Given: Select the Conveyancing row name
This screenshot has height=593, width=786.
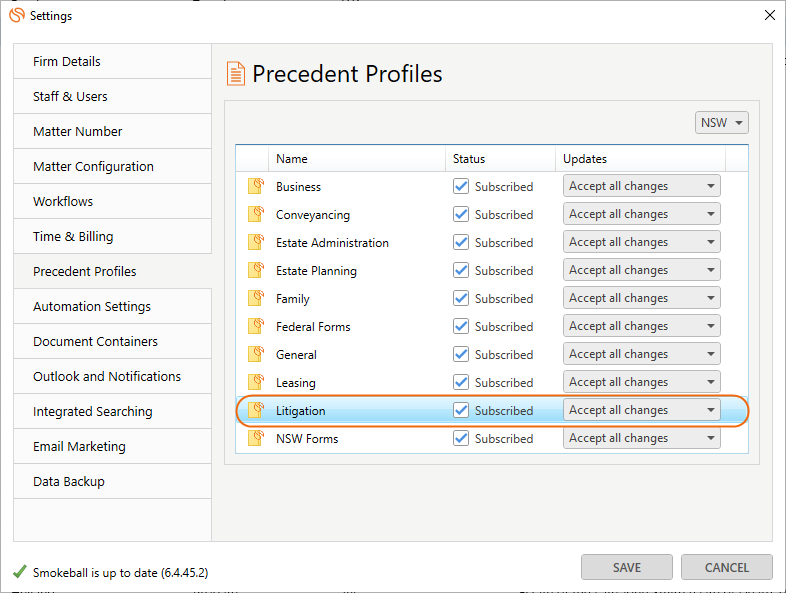Looking at the screenshot, I should click(x=313, y=215).
